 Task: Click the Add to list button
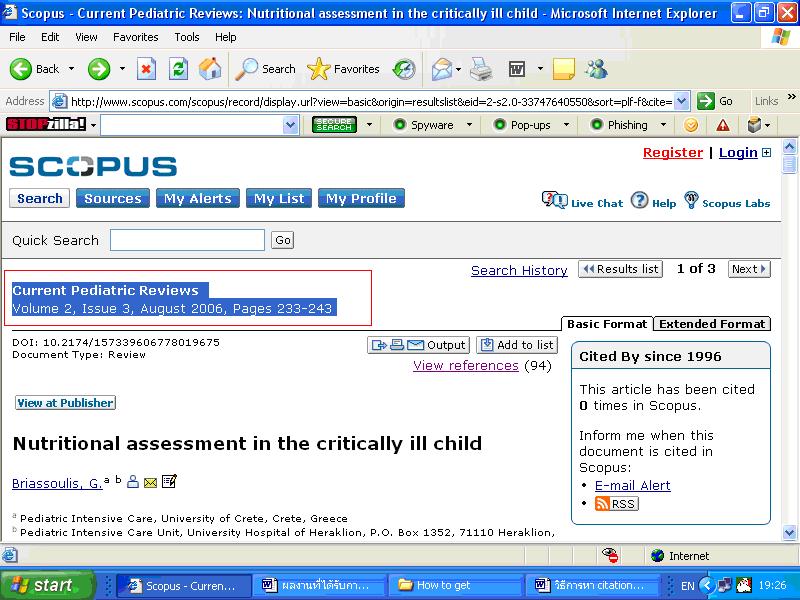point(517,345)
